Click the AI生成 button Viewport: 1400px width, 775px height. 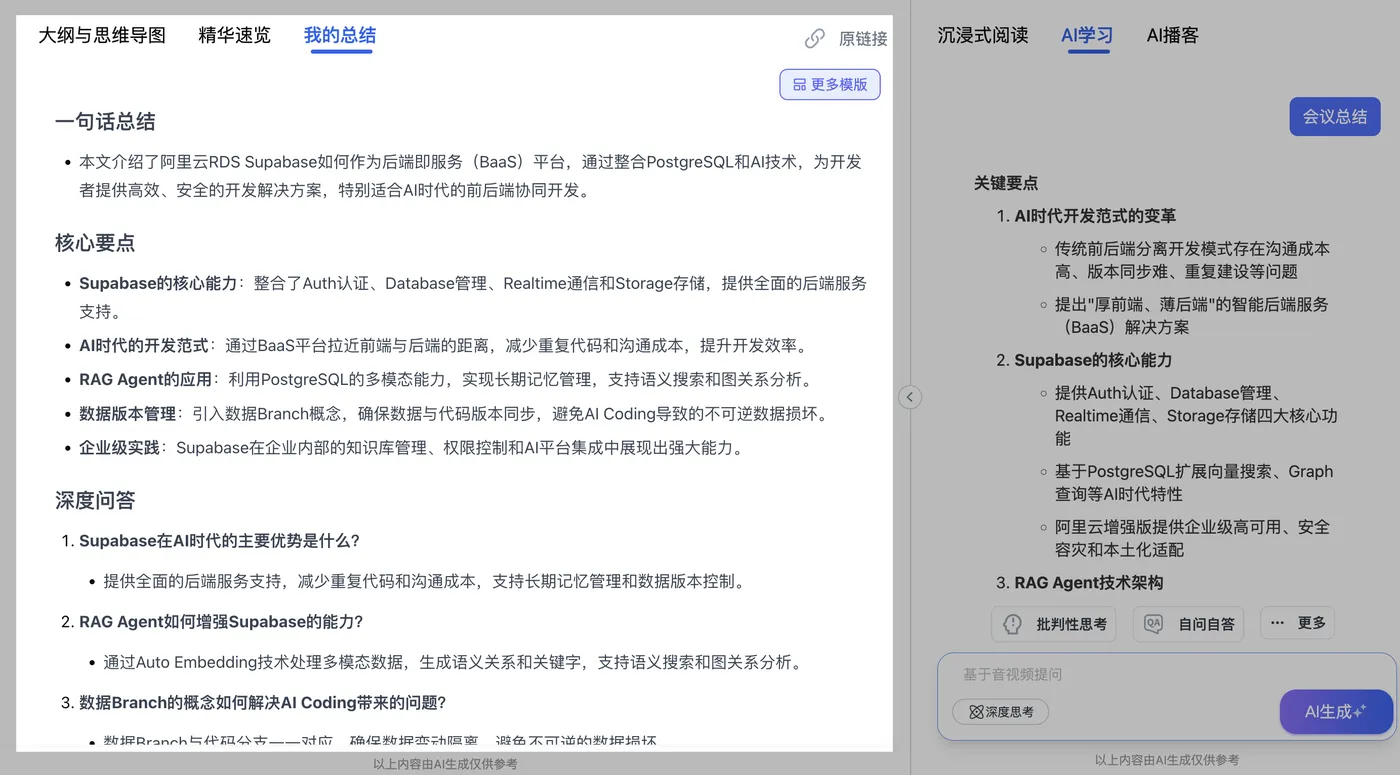1336,712
